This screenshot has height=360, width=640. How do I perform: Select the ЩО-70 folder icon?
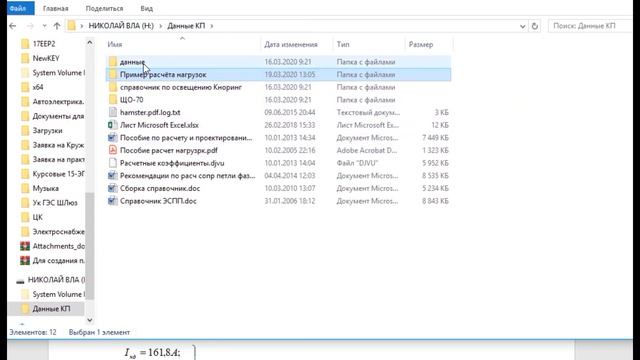(113, 100)
